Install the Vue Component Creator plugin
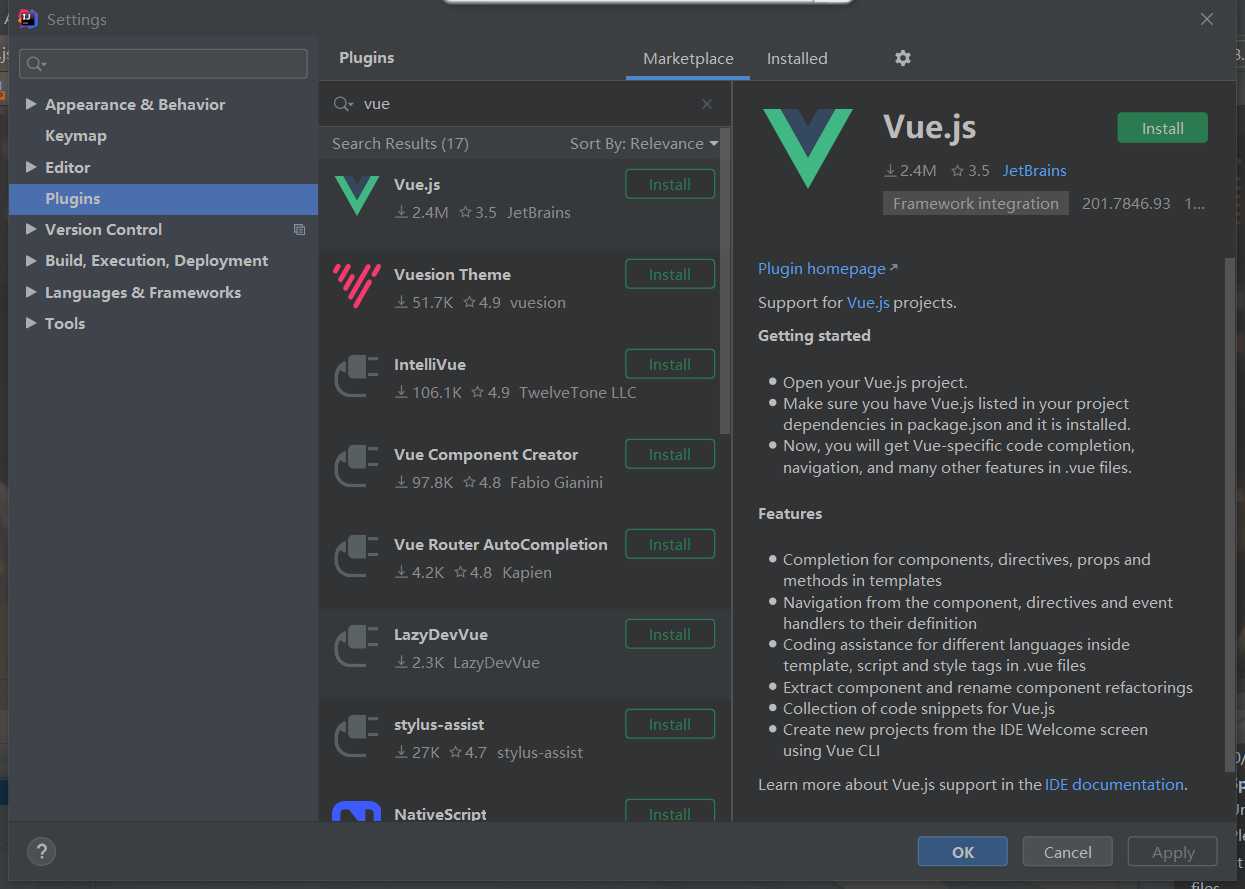The width and height of the screenshot is (1245, 889). (x=670, y=455)
